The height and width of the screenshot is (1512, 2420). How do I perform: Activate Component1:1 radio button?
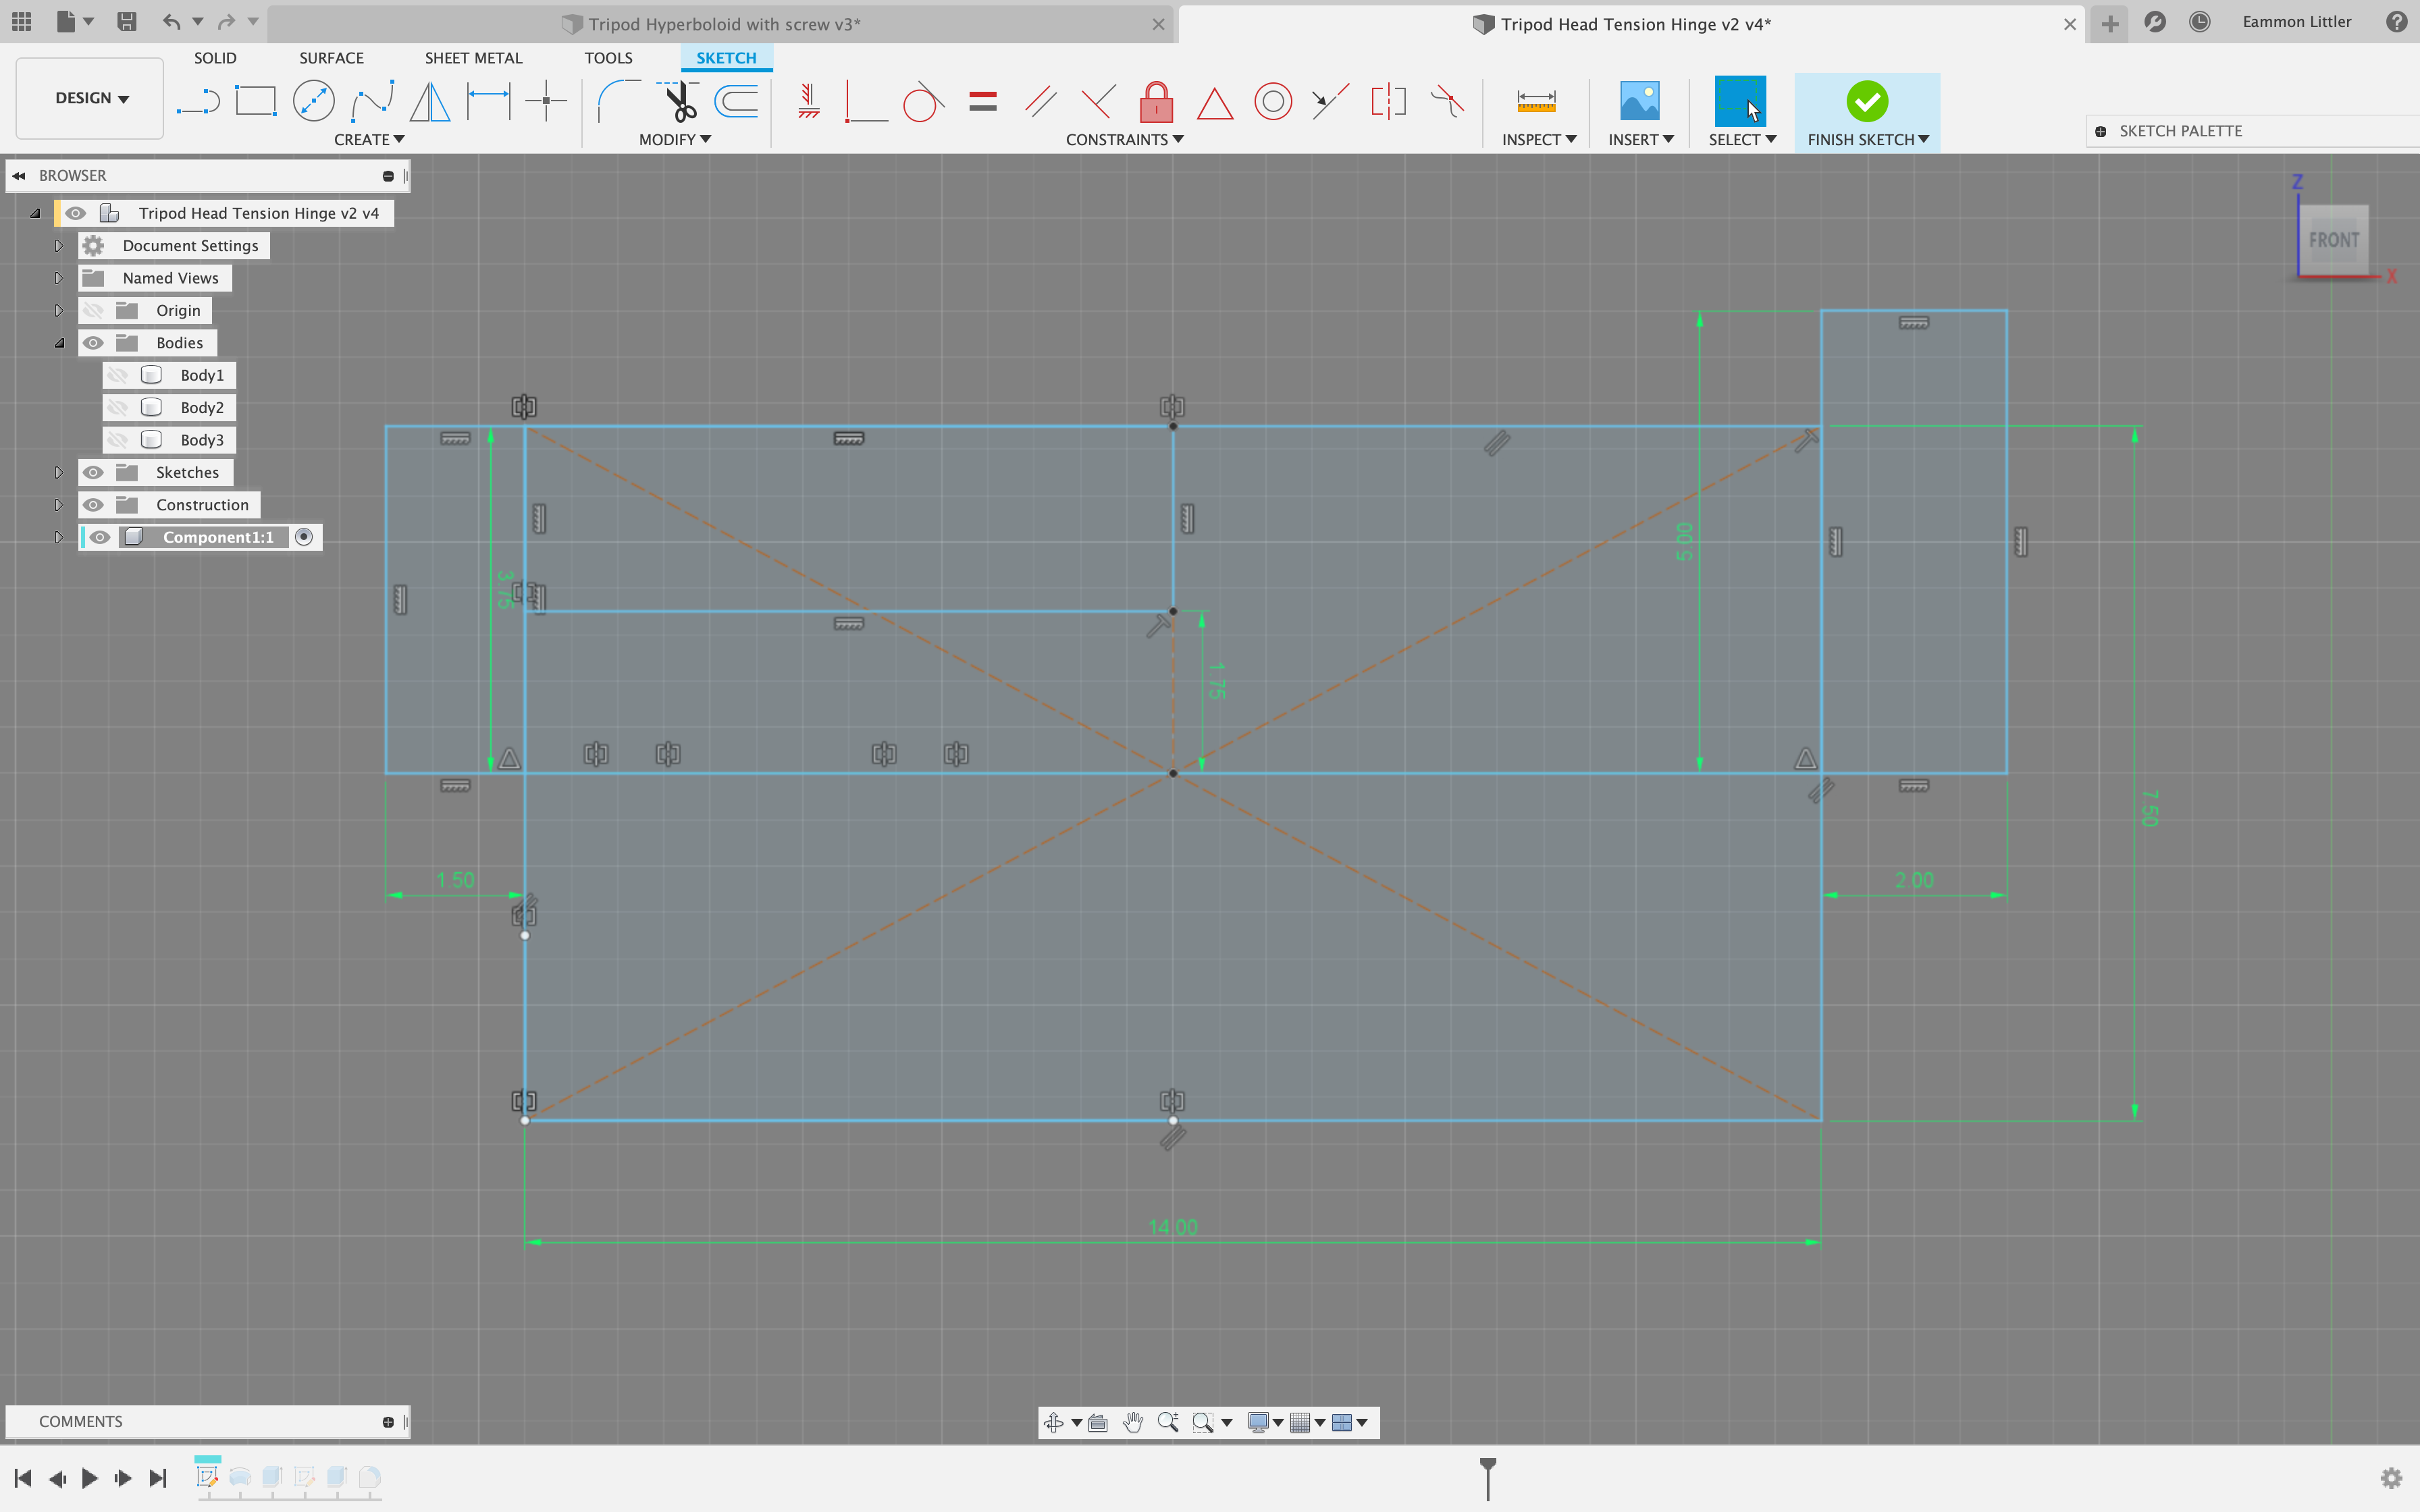coord(304,537)
